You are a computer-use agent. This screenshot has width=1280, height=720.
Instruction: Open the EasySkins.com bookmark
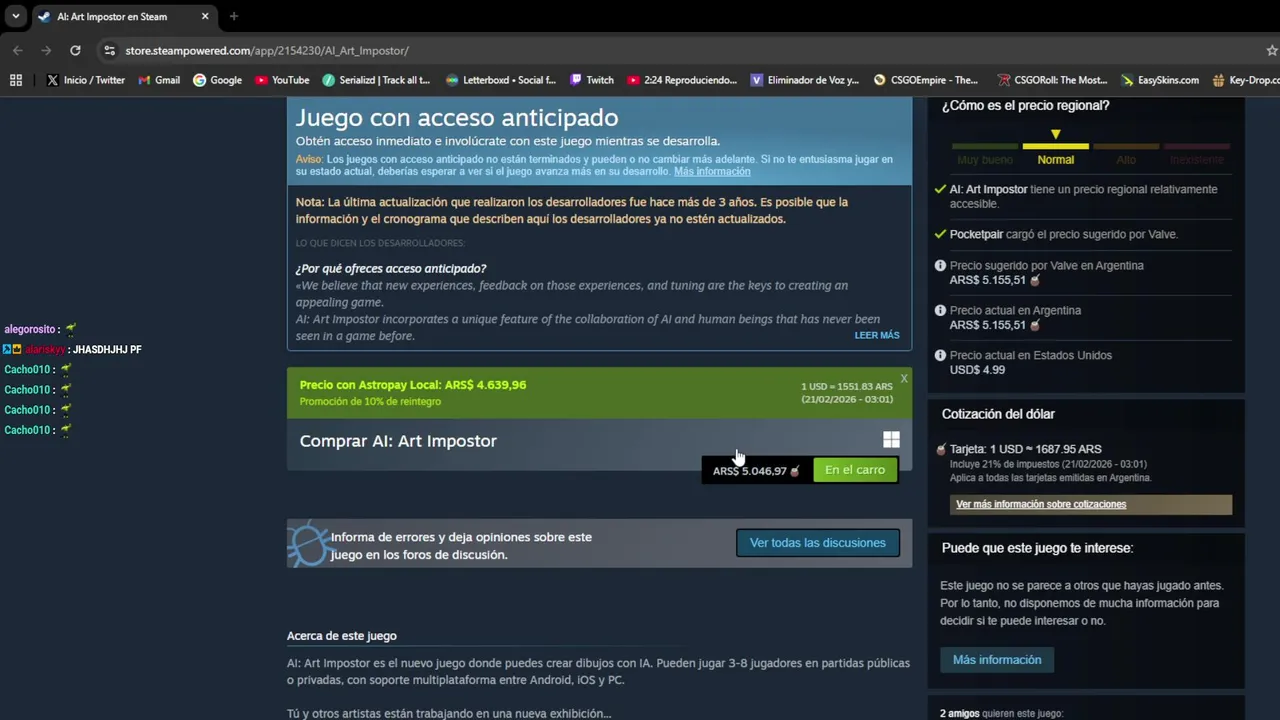[x=1160, y=80]
